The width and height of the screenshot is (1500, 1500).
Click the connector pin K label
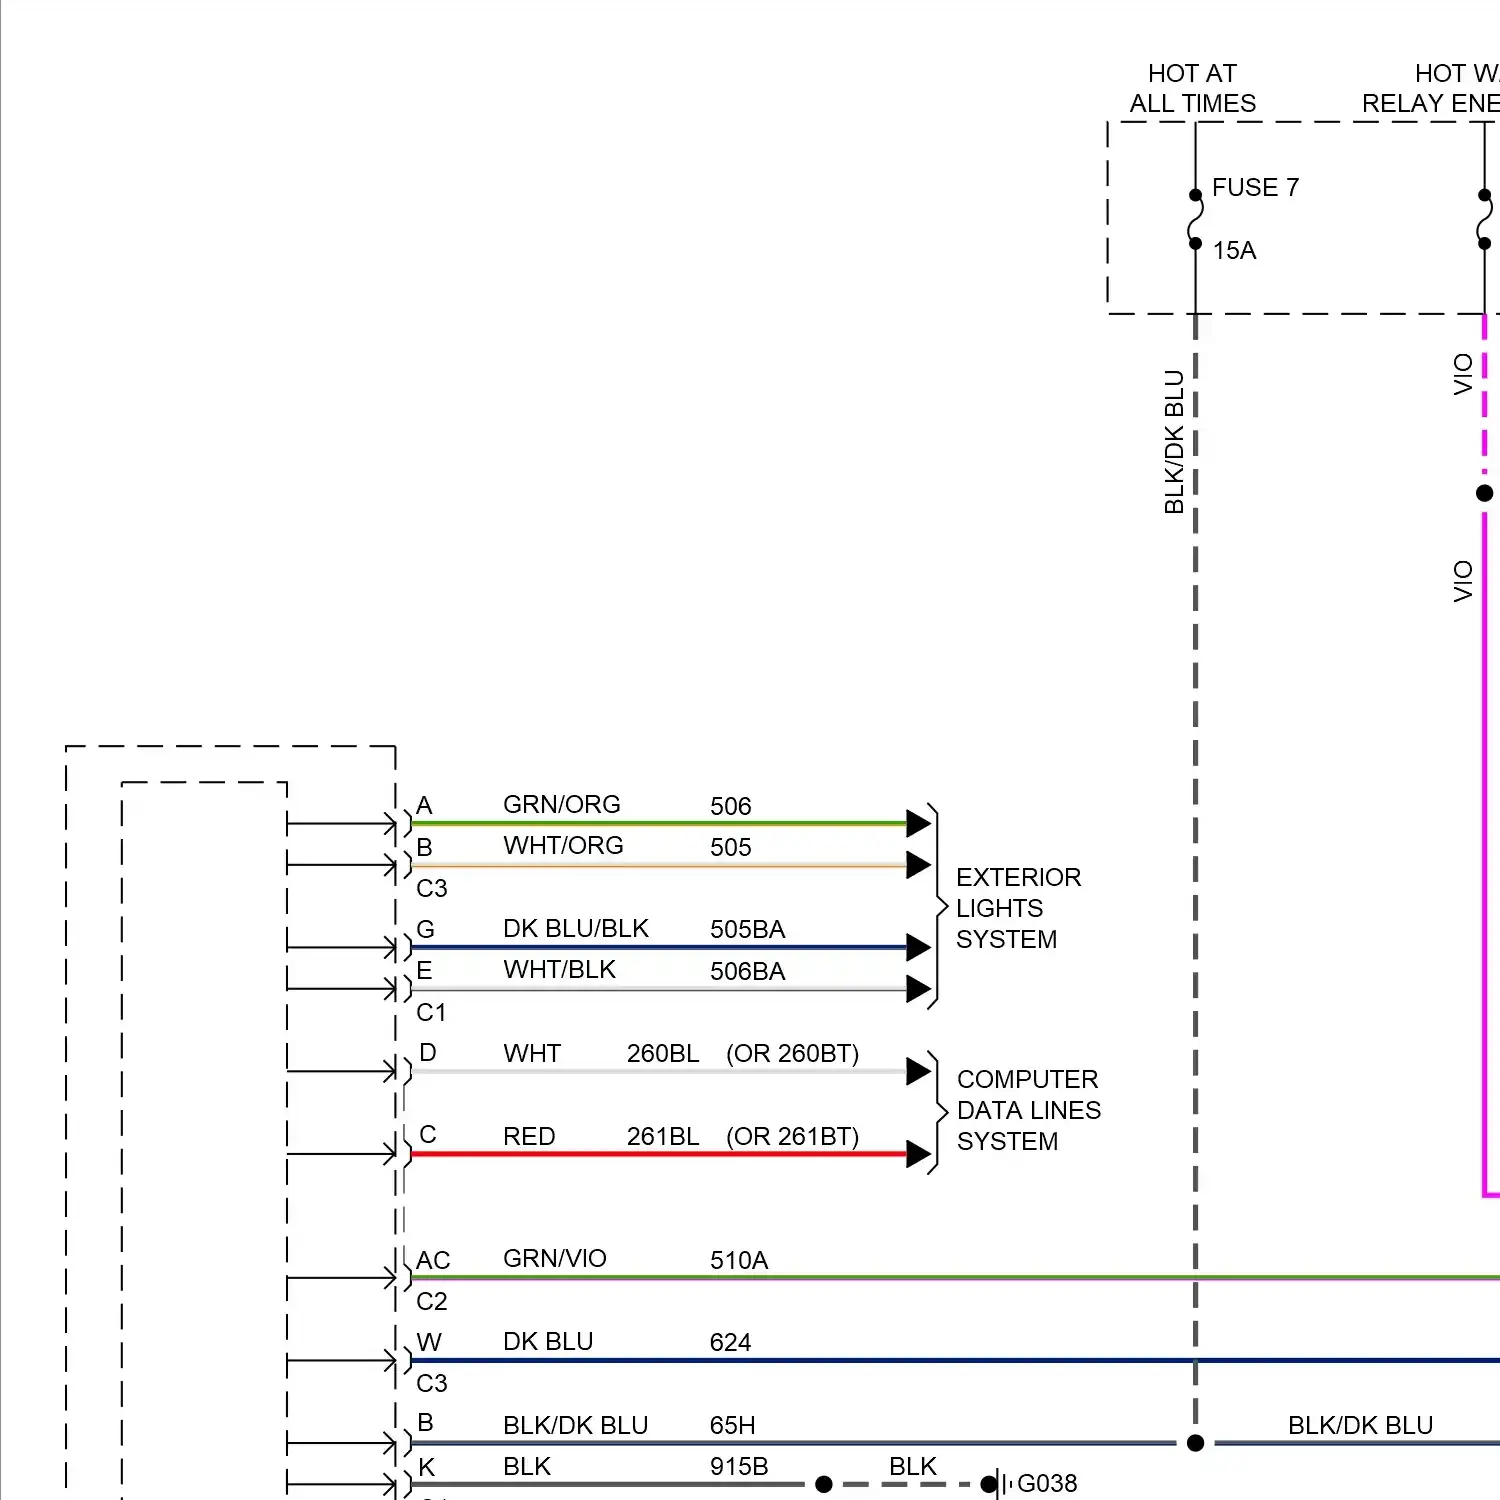[x=427, y=1467]
